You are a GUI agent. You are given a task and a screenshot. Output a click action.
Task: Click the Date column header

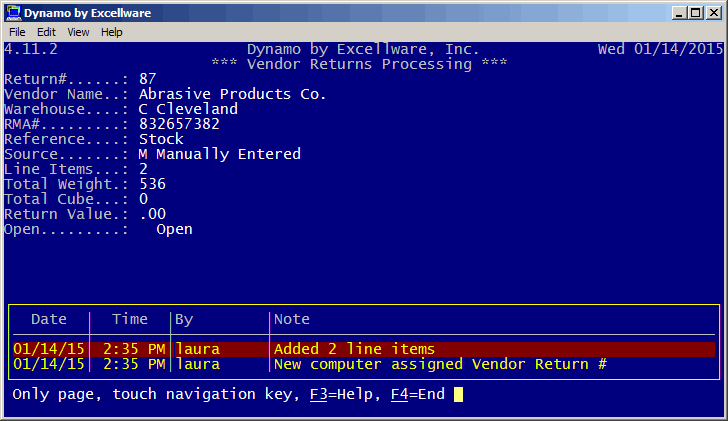tap(49, 319)
